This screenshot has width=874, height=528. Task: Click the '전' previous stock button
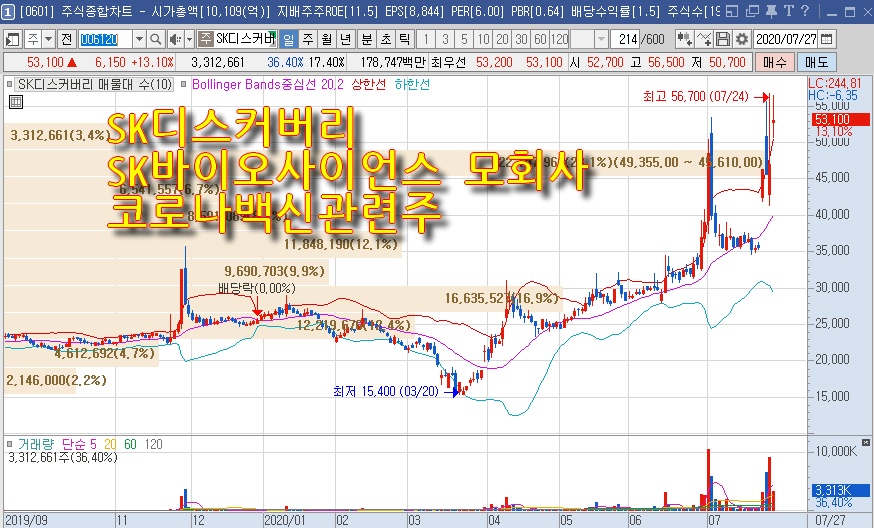pyautogui.click(x=66, y=39)
